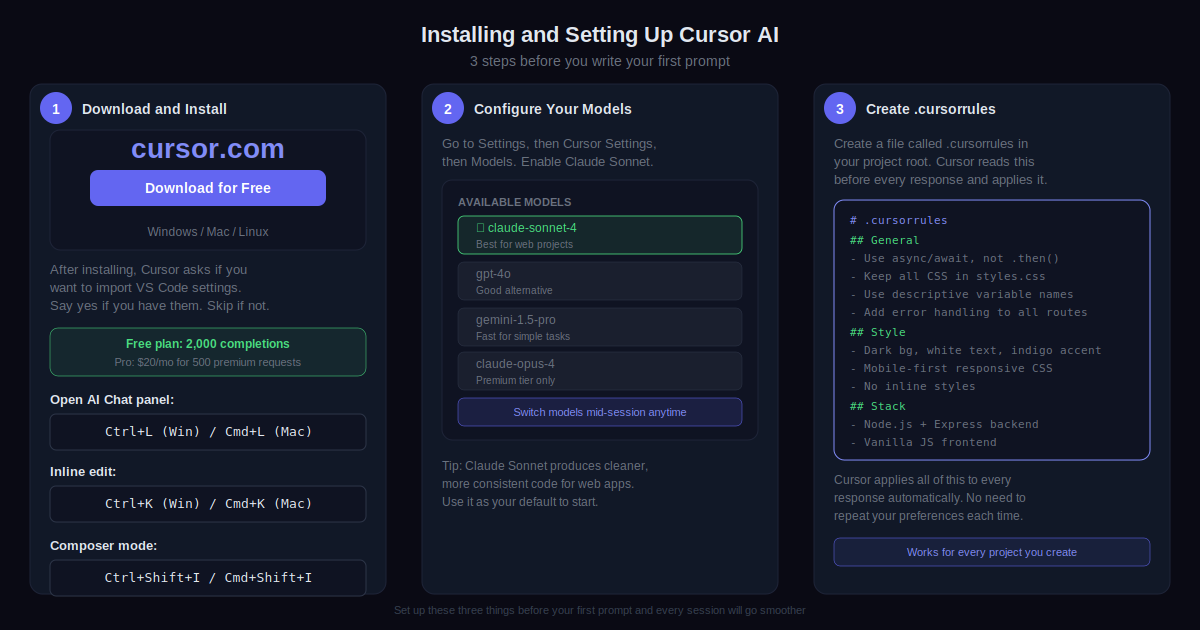1200x630 pixels.
Task: Choose the gpt-4o model option
Action: click(x=600, y=281)
